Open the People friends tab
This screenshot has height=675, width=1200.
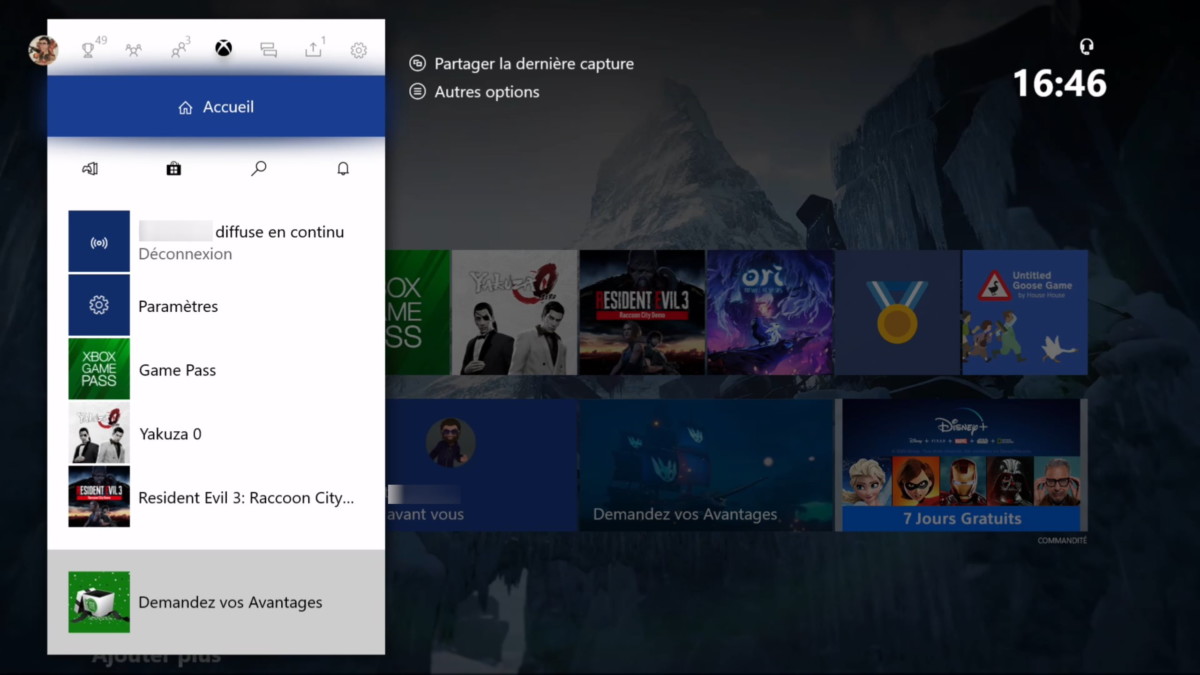180,48
